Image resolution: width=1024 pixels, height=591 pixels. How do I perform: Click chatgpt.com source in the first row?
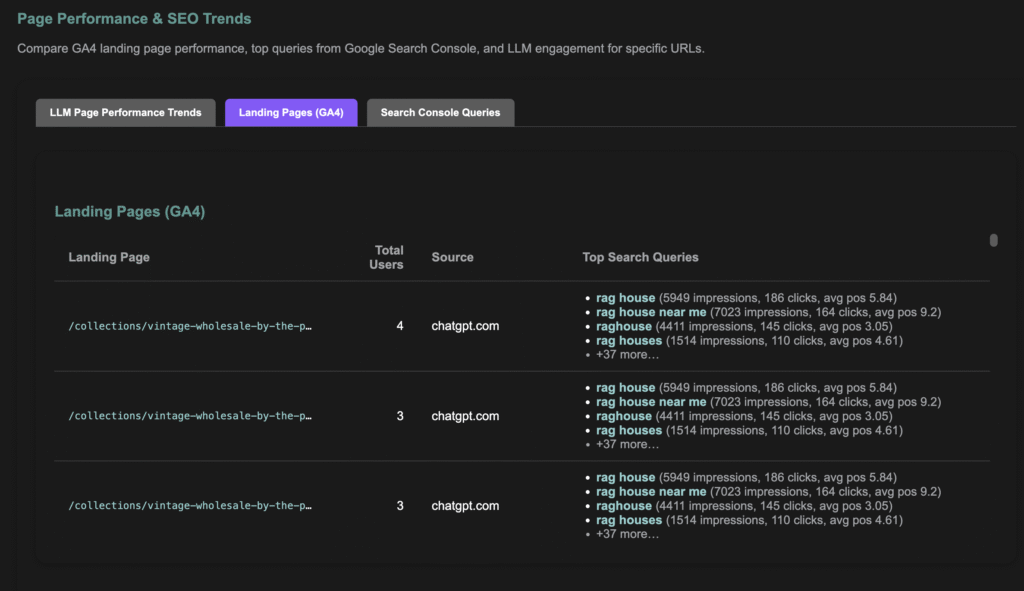(465, 326)
